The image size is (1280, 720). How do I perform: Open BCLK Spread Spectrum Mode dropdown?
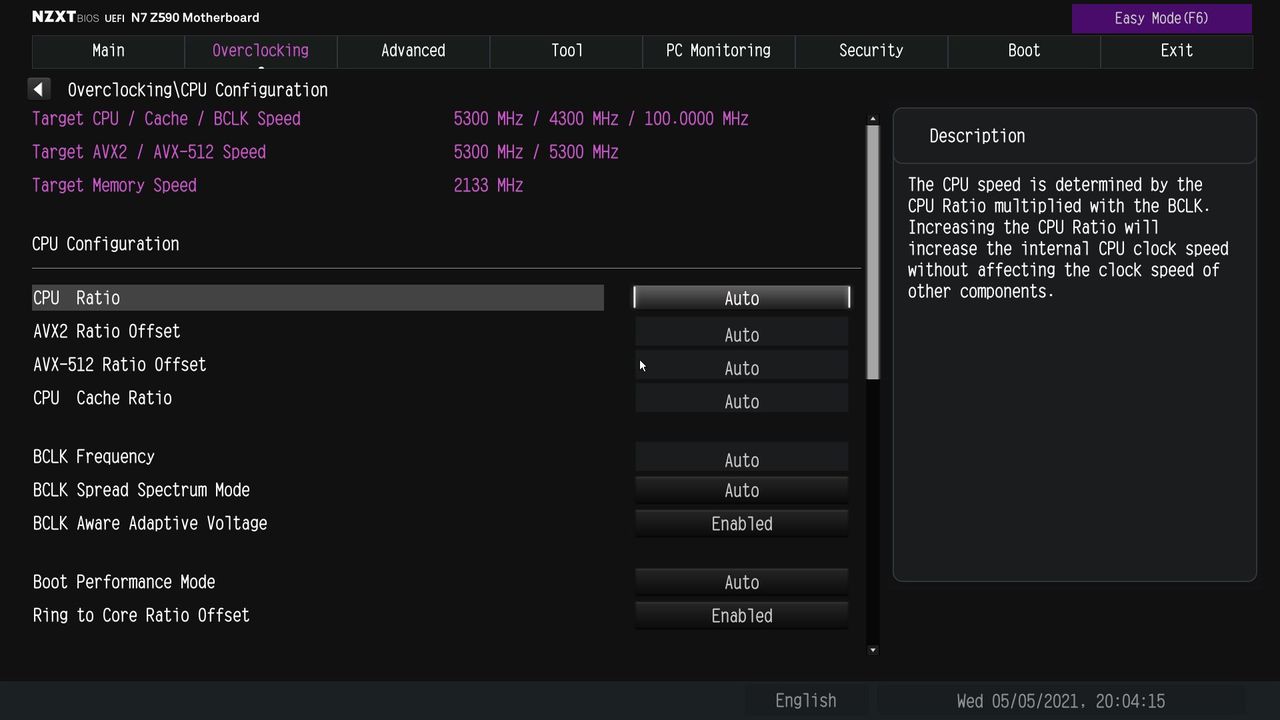click(742, 490)
